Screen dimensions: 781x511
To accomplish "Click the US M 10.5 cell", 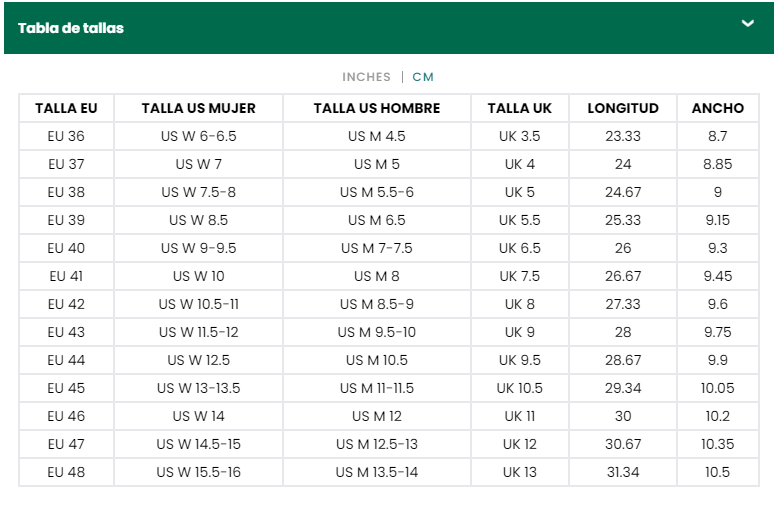I will pos(377,360).
